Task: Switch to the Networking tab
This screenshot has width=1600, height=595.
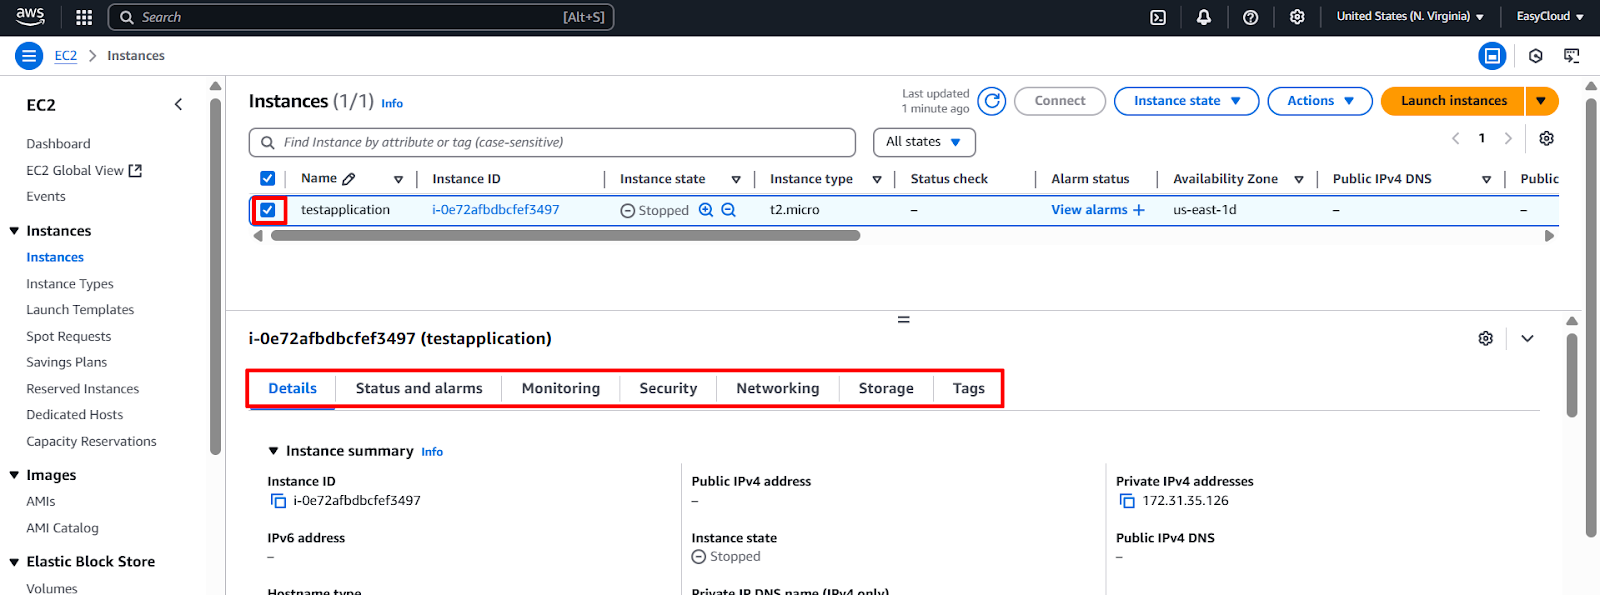Action: (x=778, y=388)
